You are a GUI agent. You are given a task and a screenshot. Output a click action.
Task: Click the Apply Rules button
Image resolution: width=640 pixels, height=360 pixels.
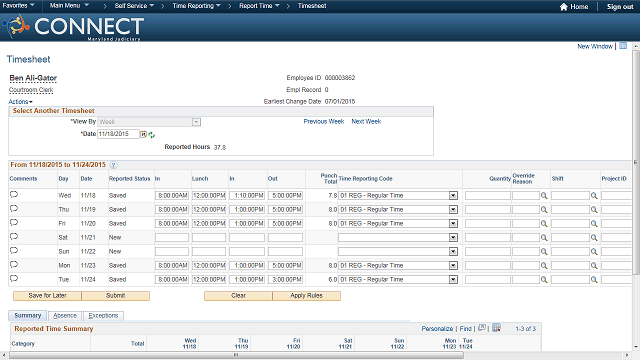coord(307,296)
